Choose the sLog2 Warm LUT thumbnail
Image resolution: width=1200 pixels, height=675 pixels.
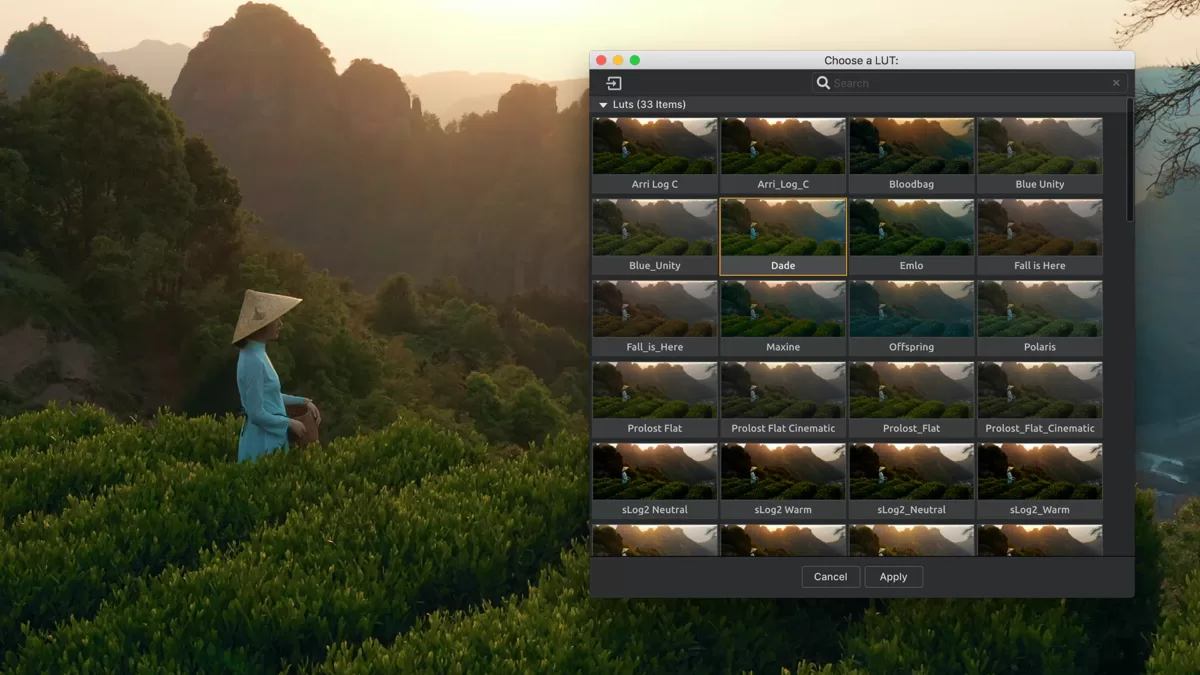(783, 481)
